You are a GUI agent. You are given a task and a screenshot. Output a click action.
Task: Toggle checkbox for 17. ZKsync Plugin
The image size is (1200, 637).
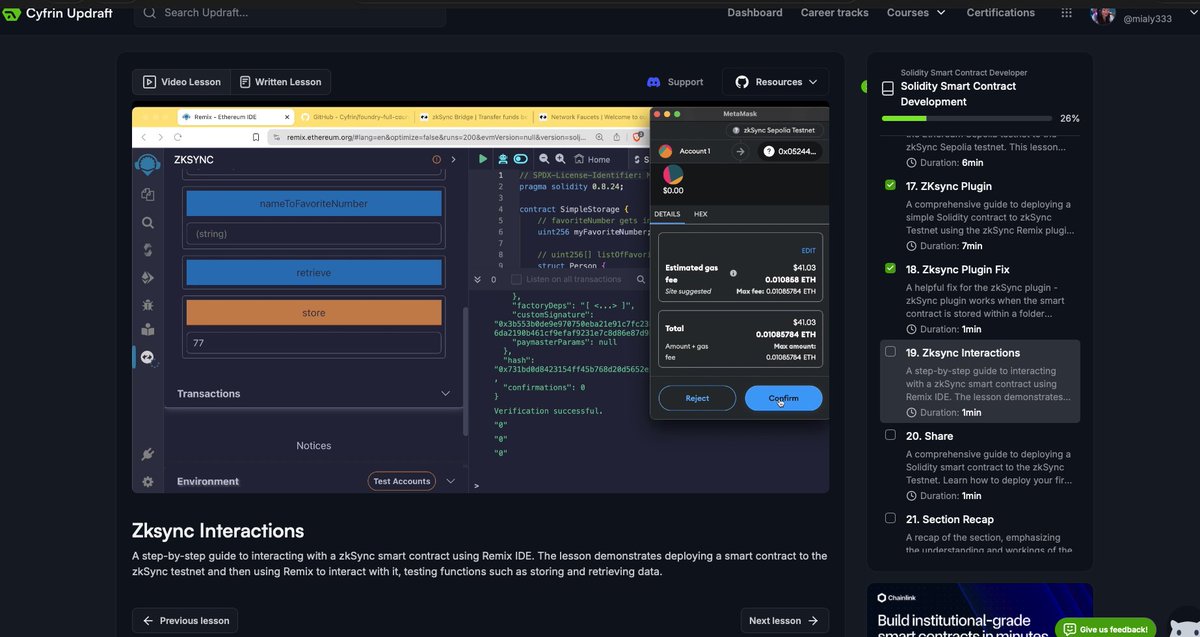tap(890, 186)
